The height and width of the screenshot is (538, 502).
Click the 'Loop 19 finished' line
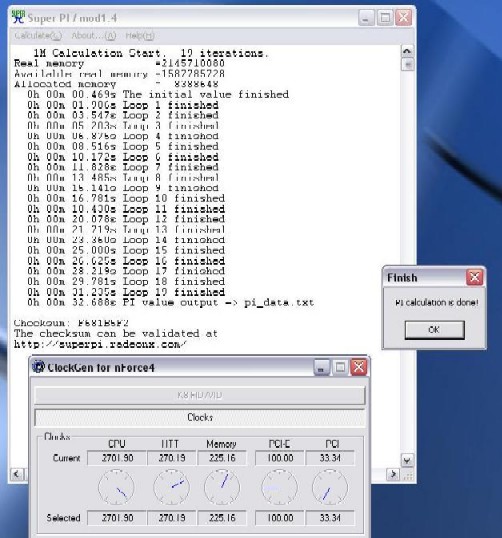click(126, 292)
